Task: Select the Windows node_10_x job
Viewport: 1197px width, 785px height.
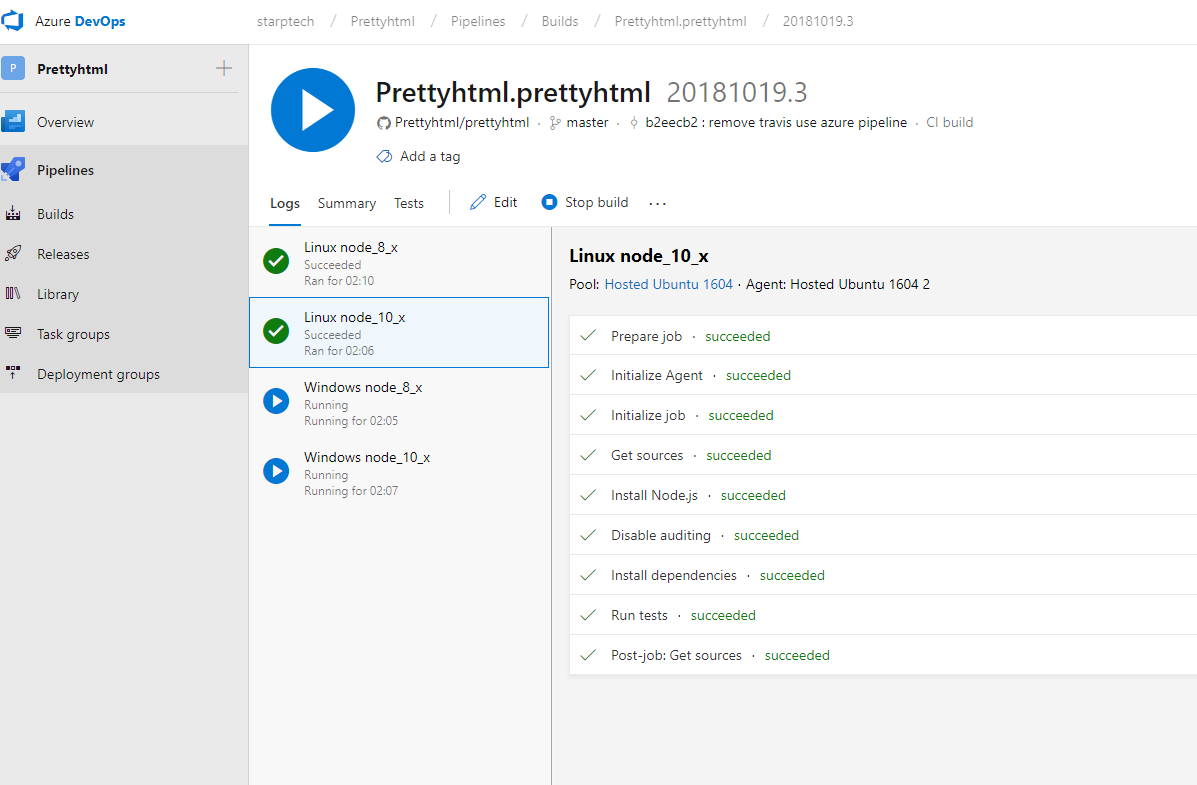Action: click(x=398, y=473)
